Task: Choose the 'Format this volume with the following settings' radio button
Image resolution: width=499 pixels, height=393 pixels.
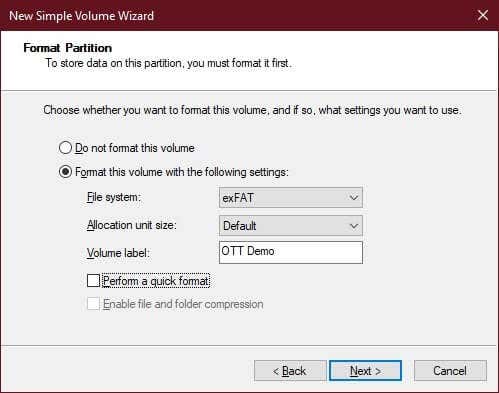Action: tap(65, 172)
